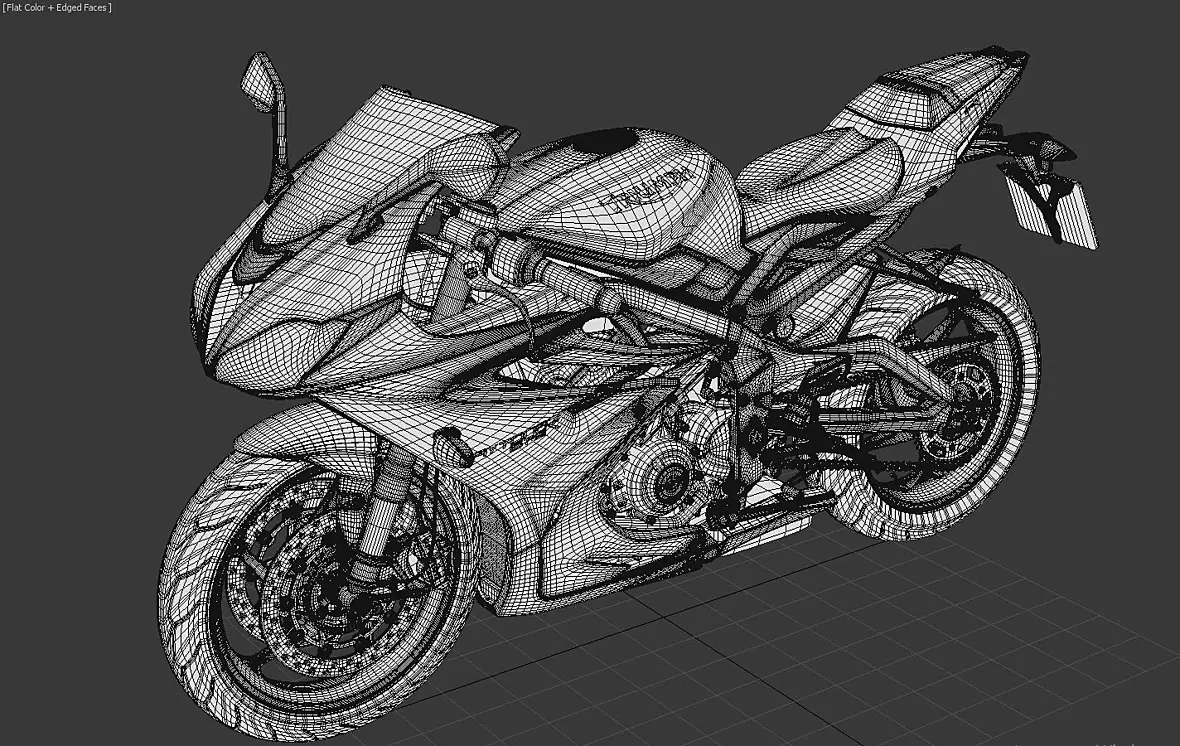Select the left rearview mirror mesh
This screenshot has height=746, width=1180.
[260, 79]
